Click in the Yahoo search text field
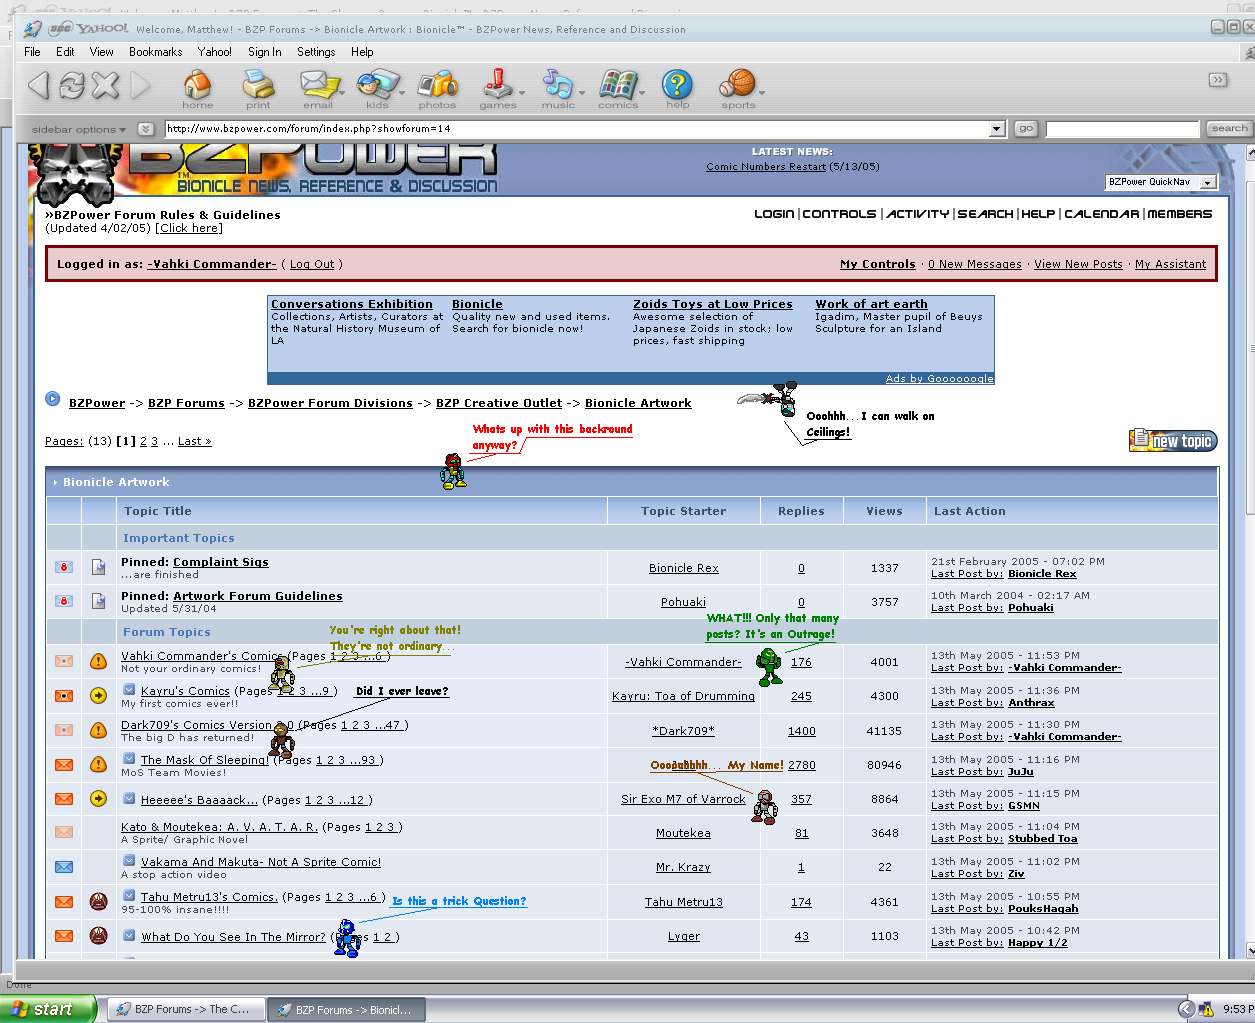The width and height of the screenshot is (1255, 1023). (x=1121, y=128)
